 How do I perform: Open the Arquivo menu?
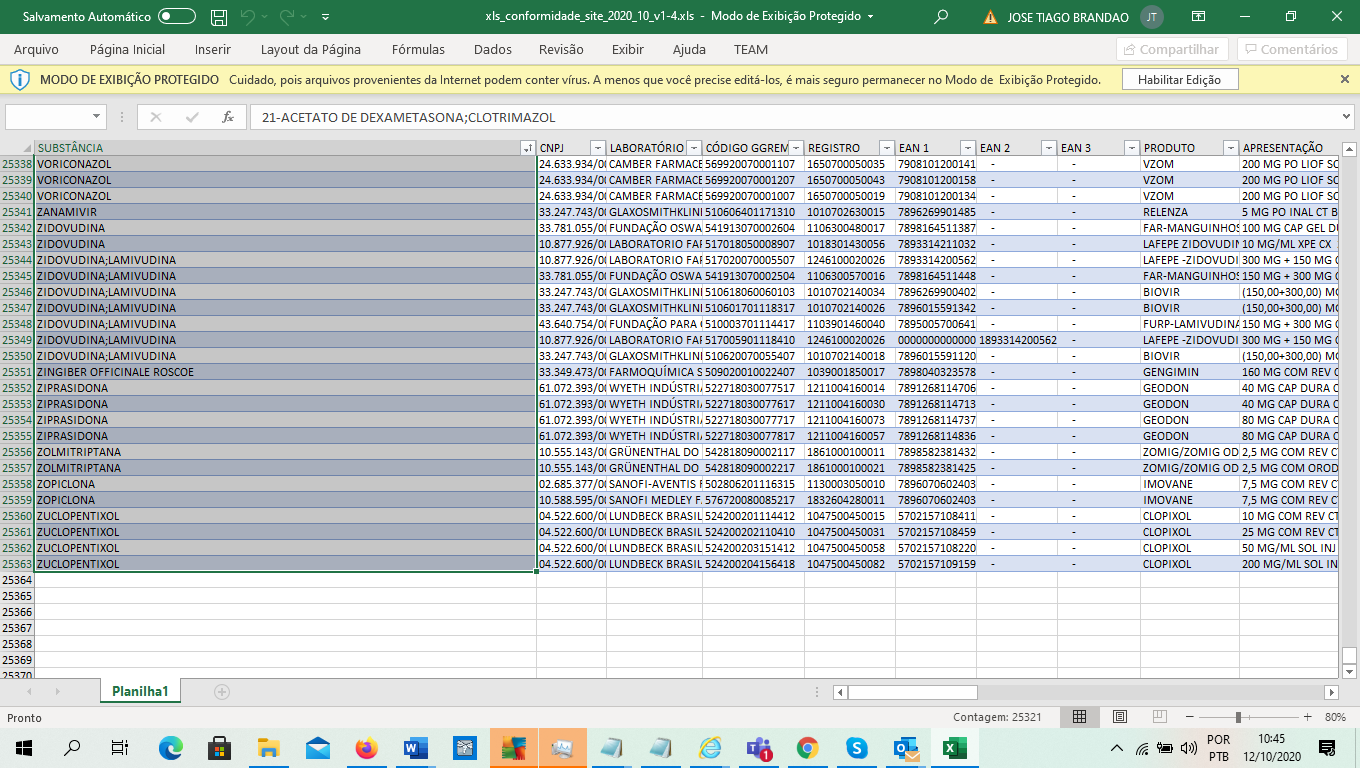pos(36,49)
